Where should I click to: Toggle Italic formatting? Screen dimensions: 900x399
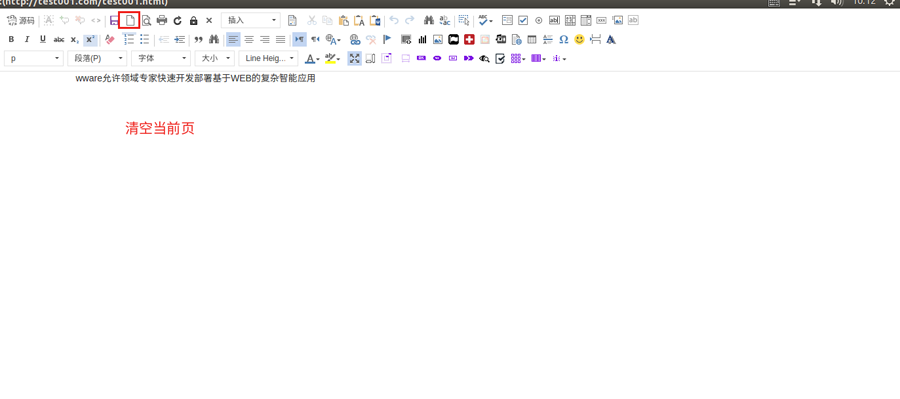(27, 40)
